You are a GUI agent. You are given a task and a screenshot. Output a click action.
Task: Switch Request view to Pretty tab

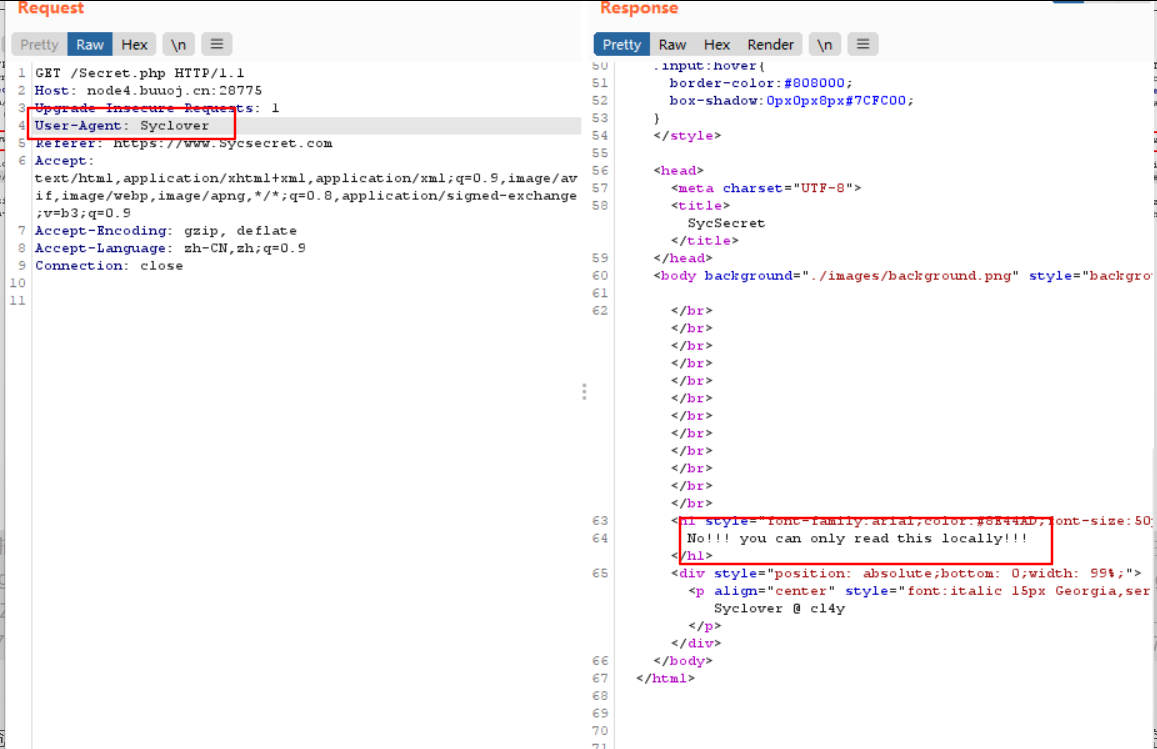coord(39,44)
